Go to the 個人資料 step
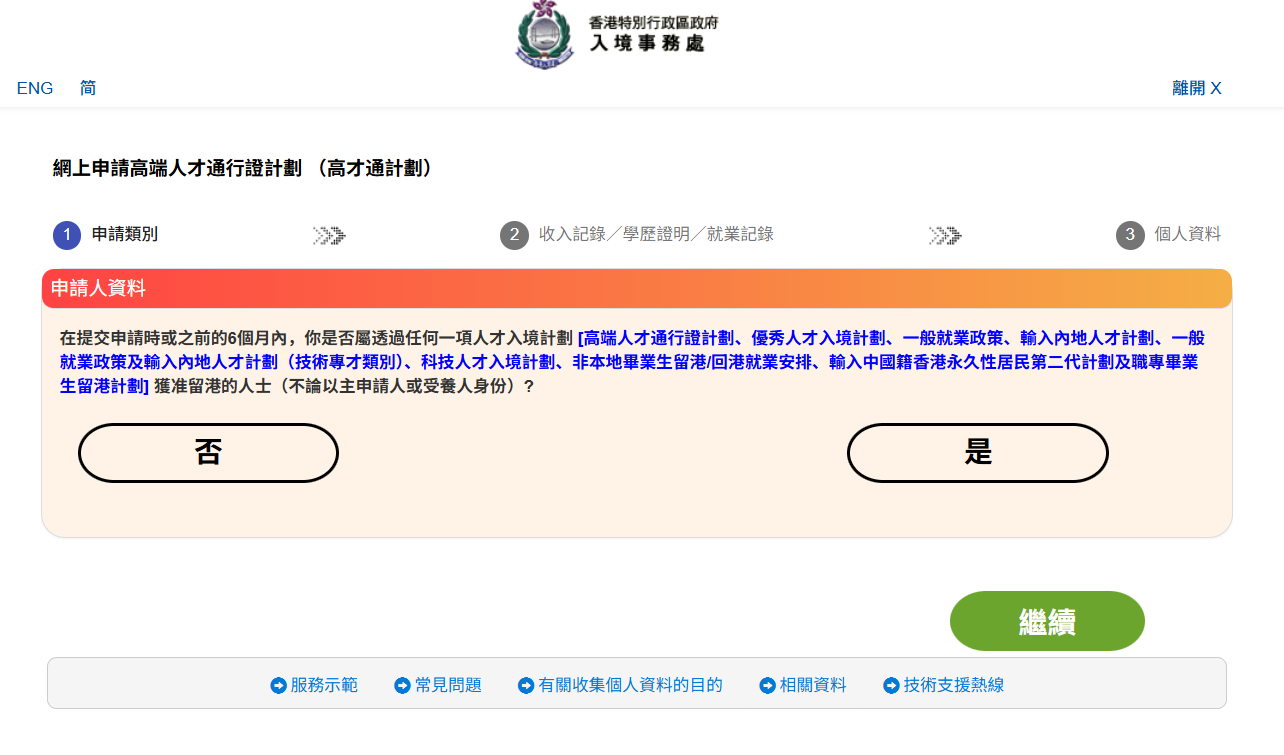 1187,234
